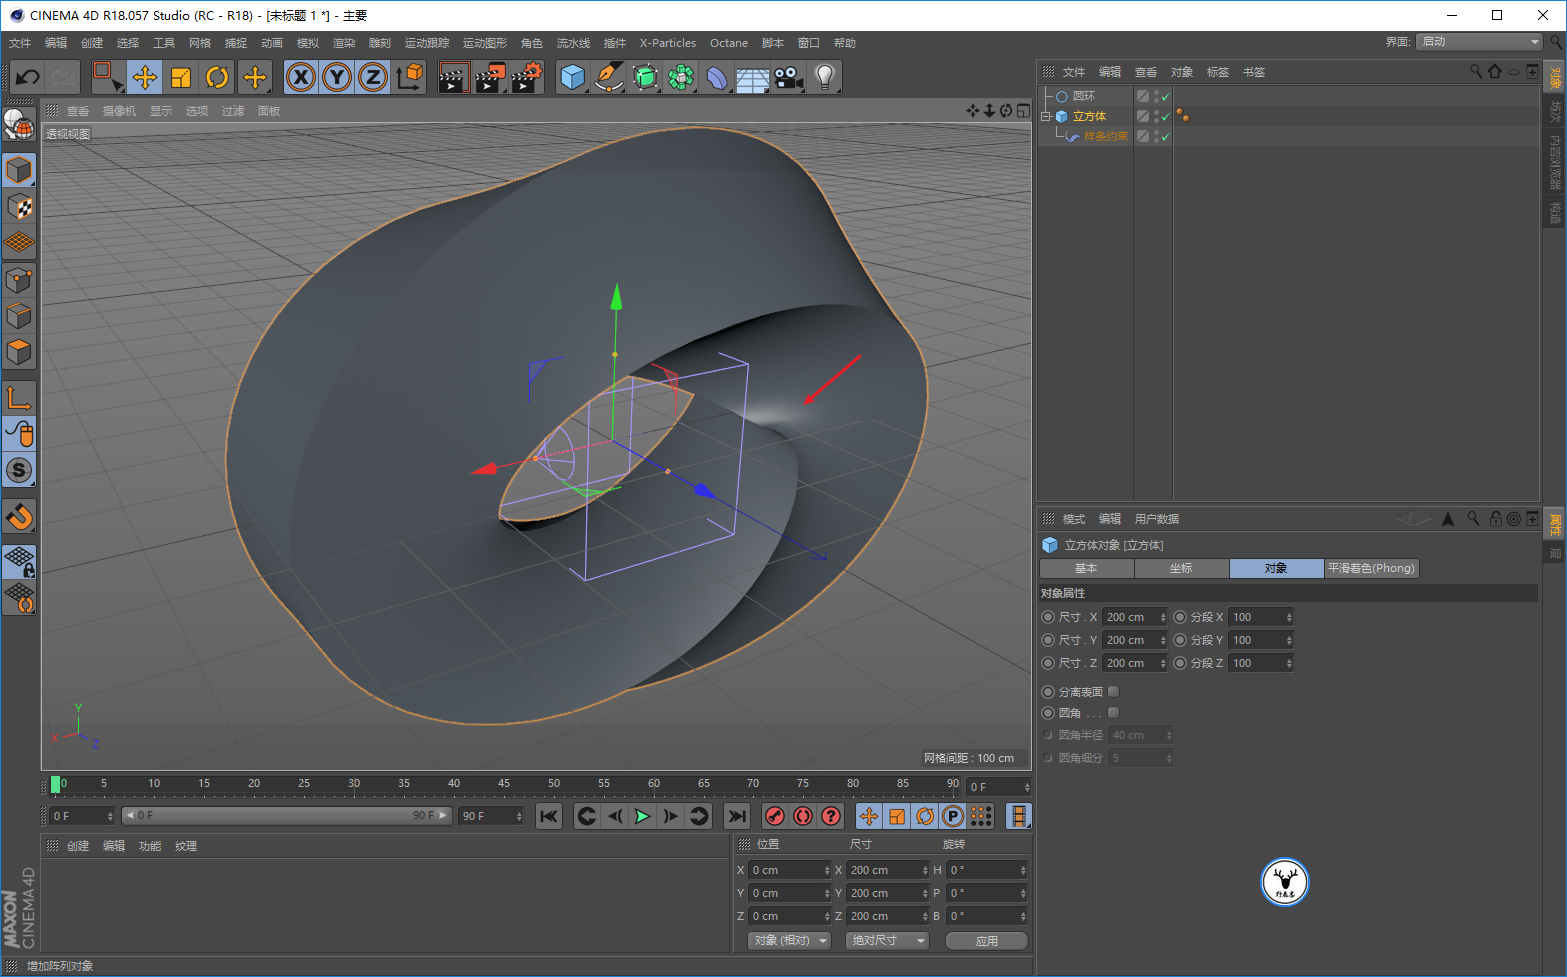This screenshot has width=1567, height=977.
Task: Go to start of animation
Action: 549,816
